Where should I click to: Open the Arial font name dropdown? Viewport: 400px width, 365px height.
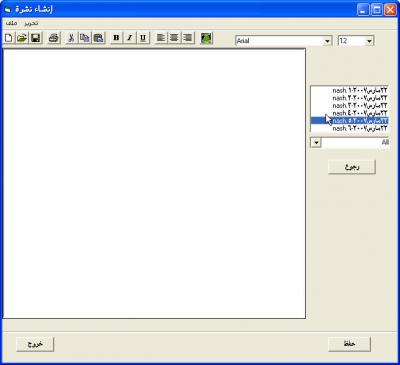pos(327,41)
